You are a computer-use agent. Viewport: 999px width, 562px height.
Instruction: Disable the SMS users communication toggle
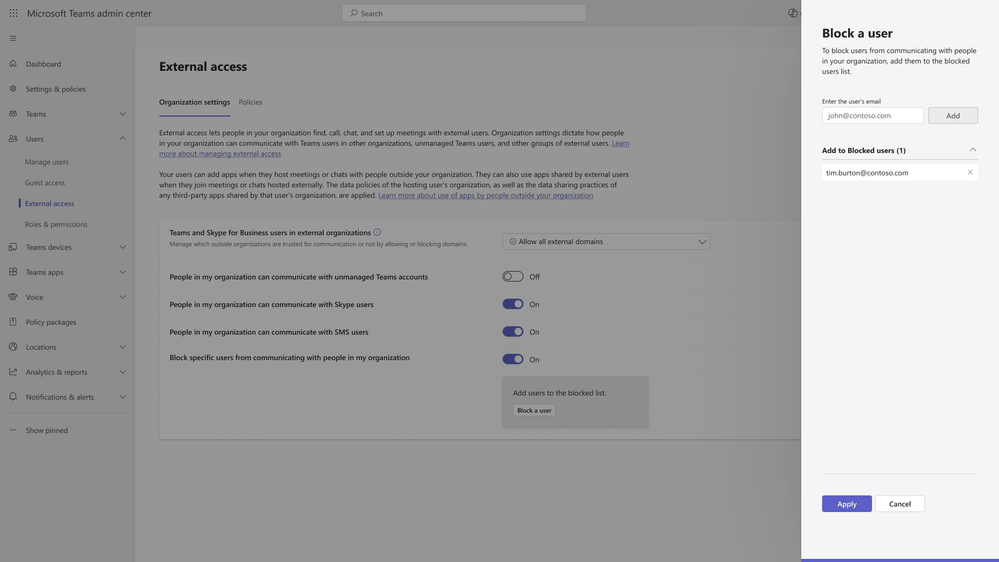pyautogui.click(x=513, y=331)
